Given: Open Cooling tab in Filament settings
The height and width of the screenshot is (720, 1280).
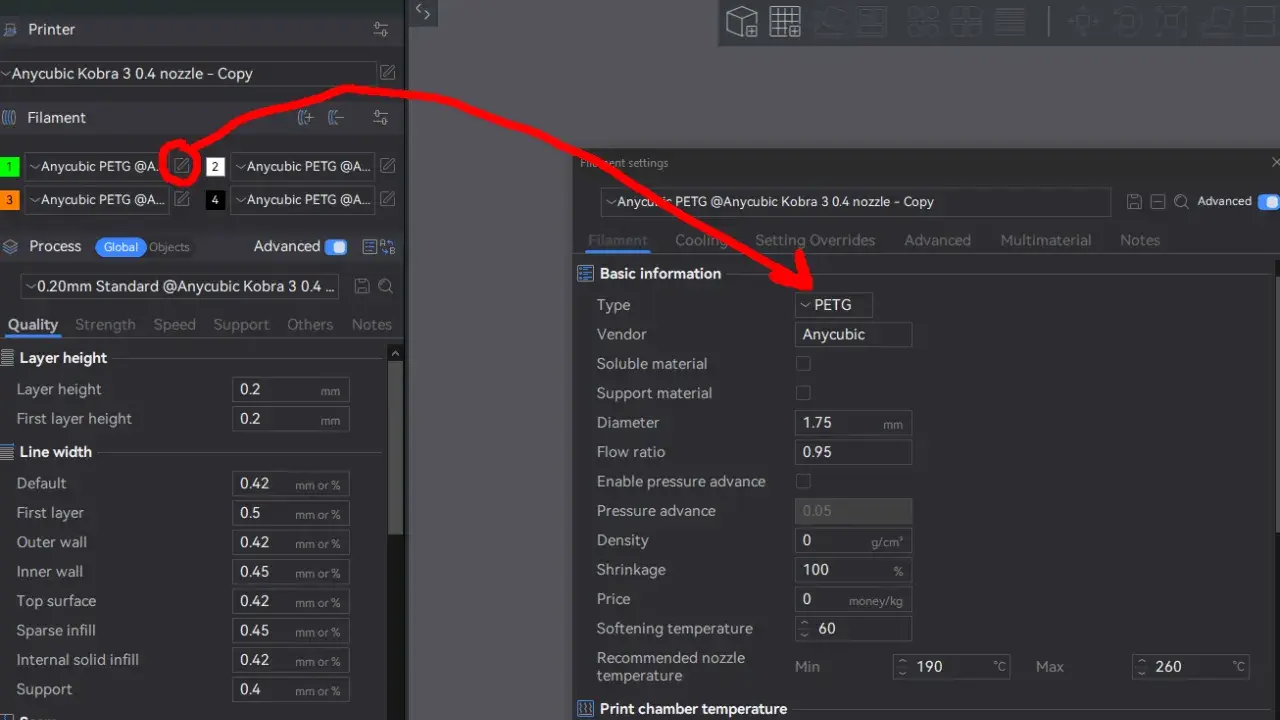Looking at the screenshot, I should (x=701, y=240).
